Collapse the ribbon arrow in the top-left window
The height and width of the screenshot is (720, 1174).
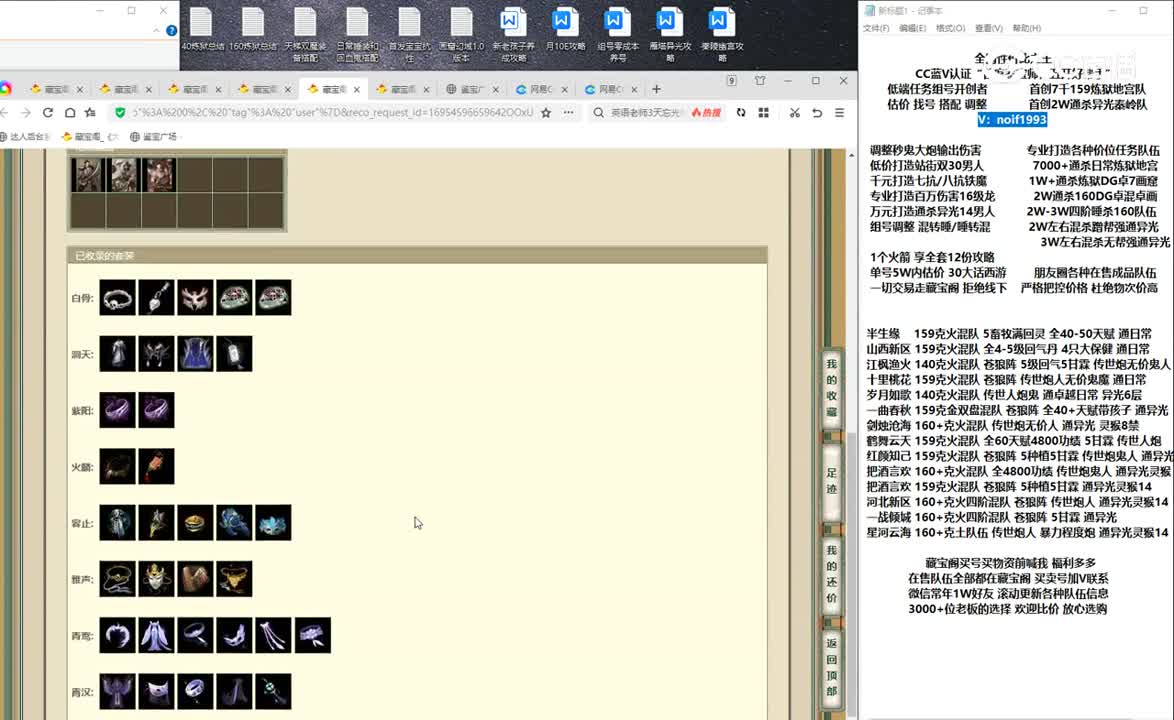[x=156, y=31]
